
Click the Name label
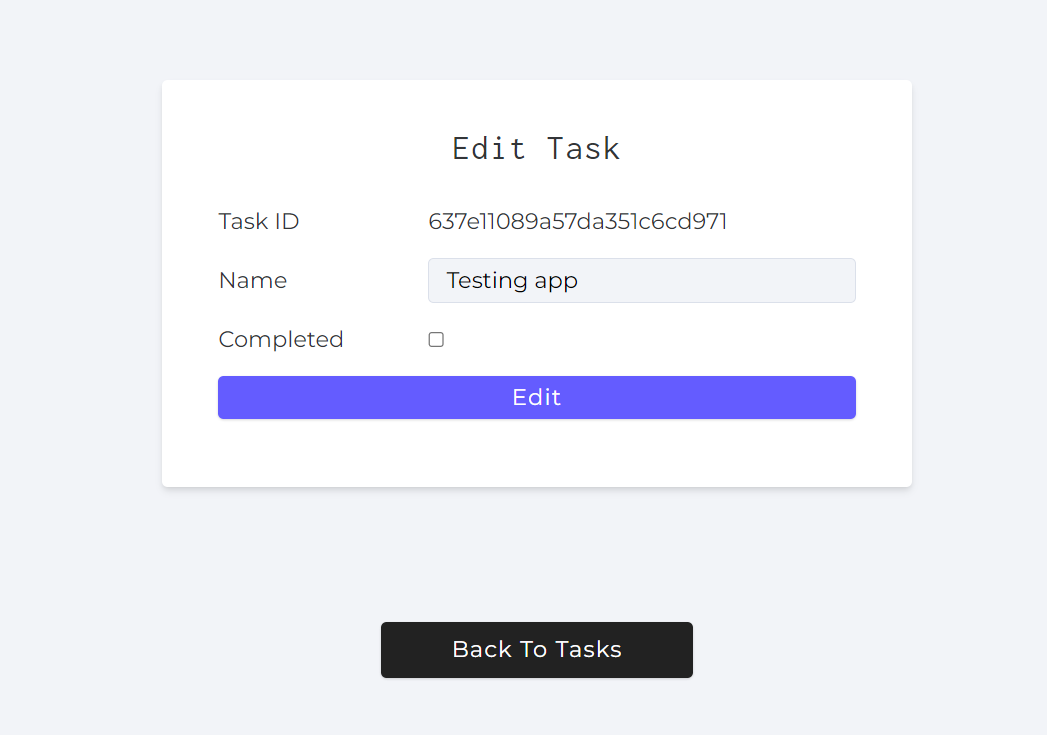(x=252, y=280)
